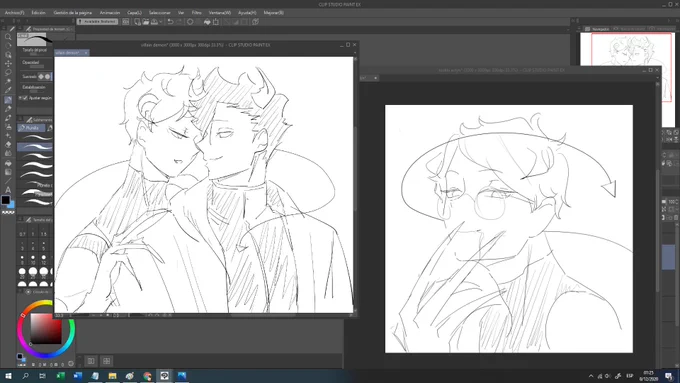Close the villain demon canvas tab

pos(86,52)
